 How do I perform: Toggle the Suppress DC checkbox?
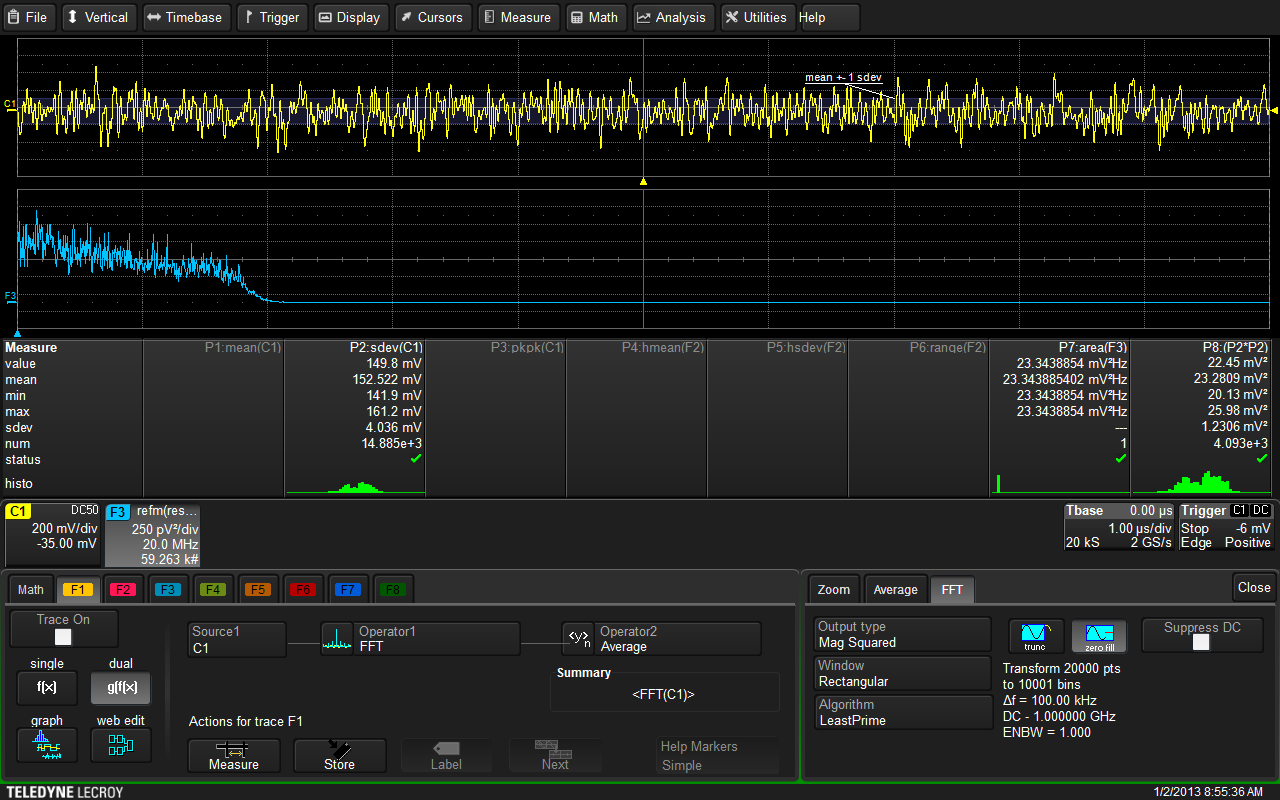pyautogui.click(x=1201, y=642)
